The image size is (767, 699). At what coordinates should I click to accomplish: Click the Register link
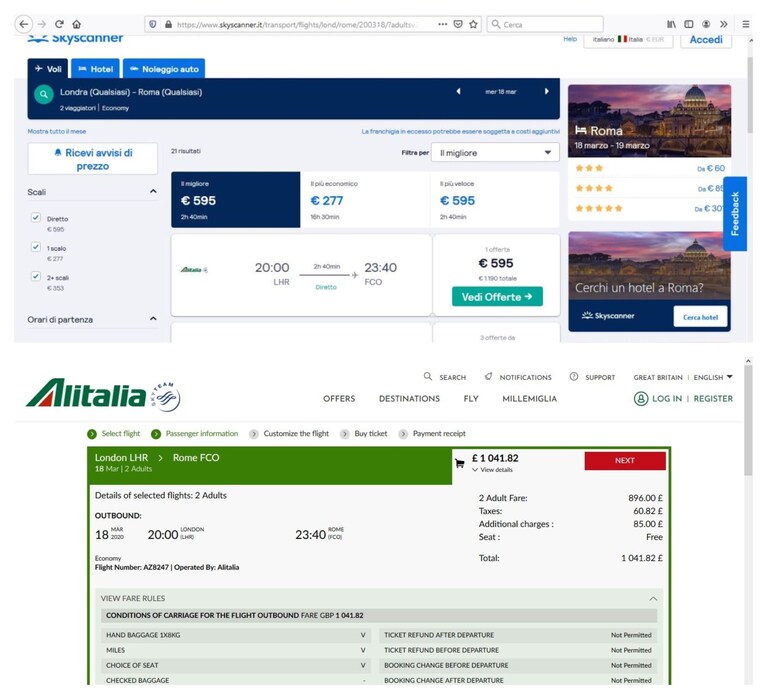coord(713,399)
